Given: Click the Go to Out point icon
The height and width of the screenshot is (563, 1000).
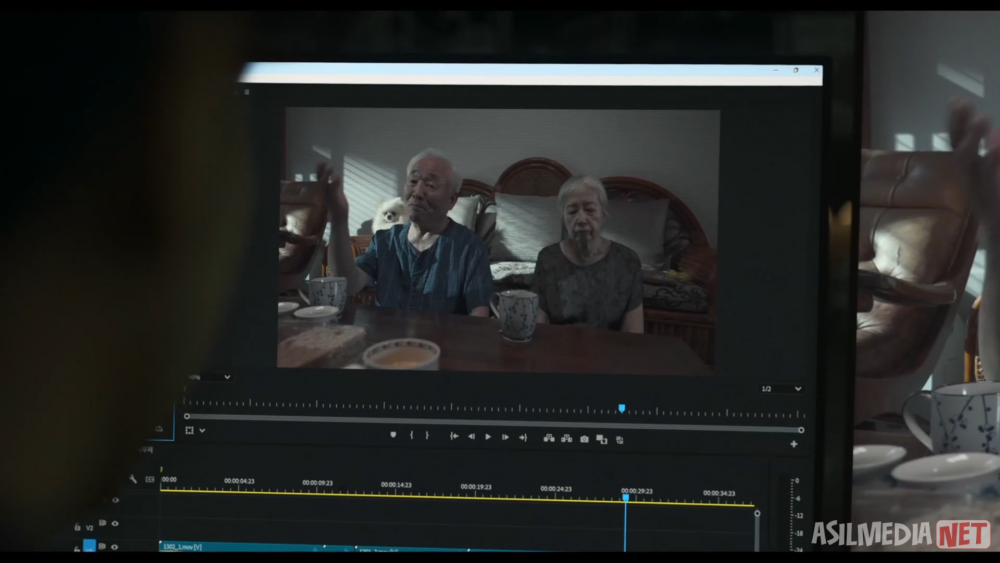Looking at the screenshot, I should coord(522,436).
